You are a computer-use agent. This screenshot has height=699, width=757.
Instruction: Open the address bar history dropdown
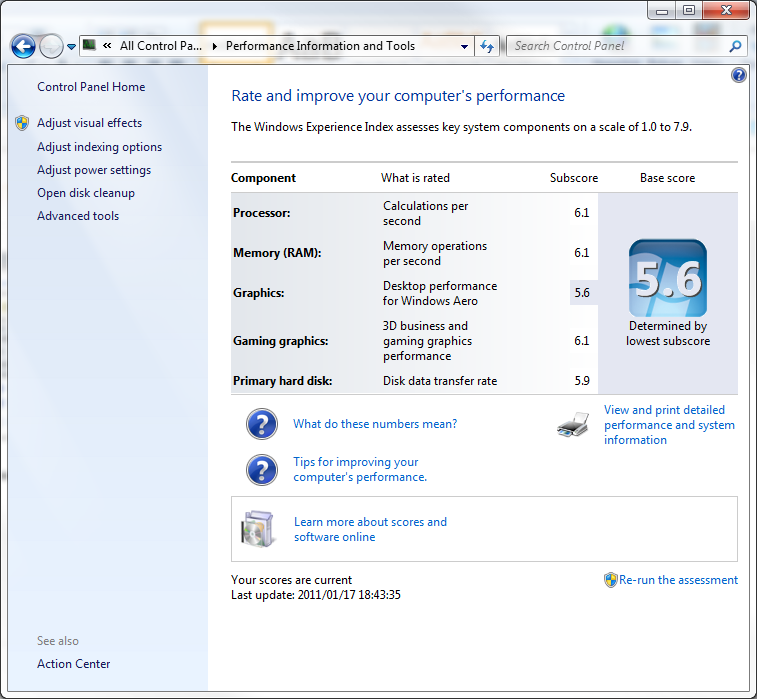pyautogui.click(x=464, y=47)
